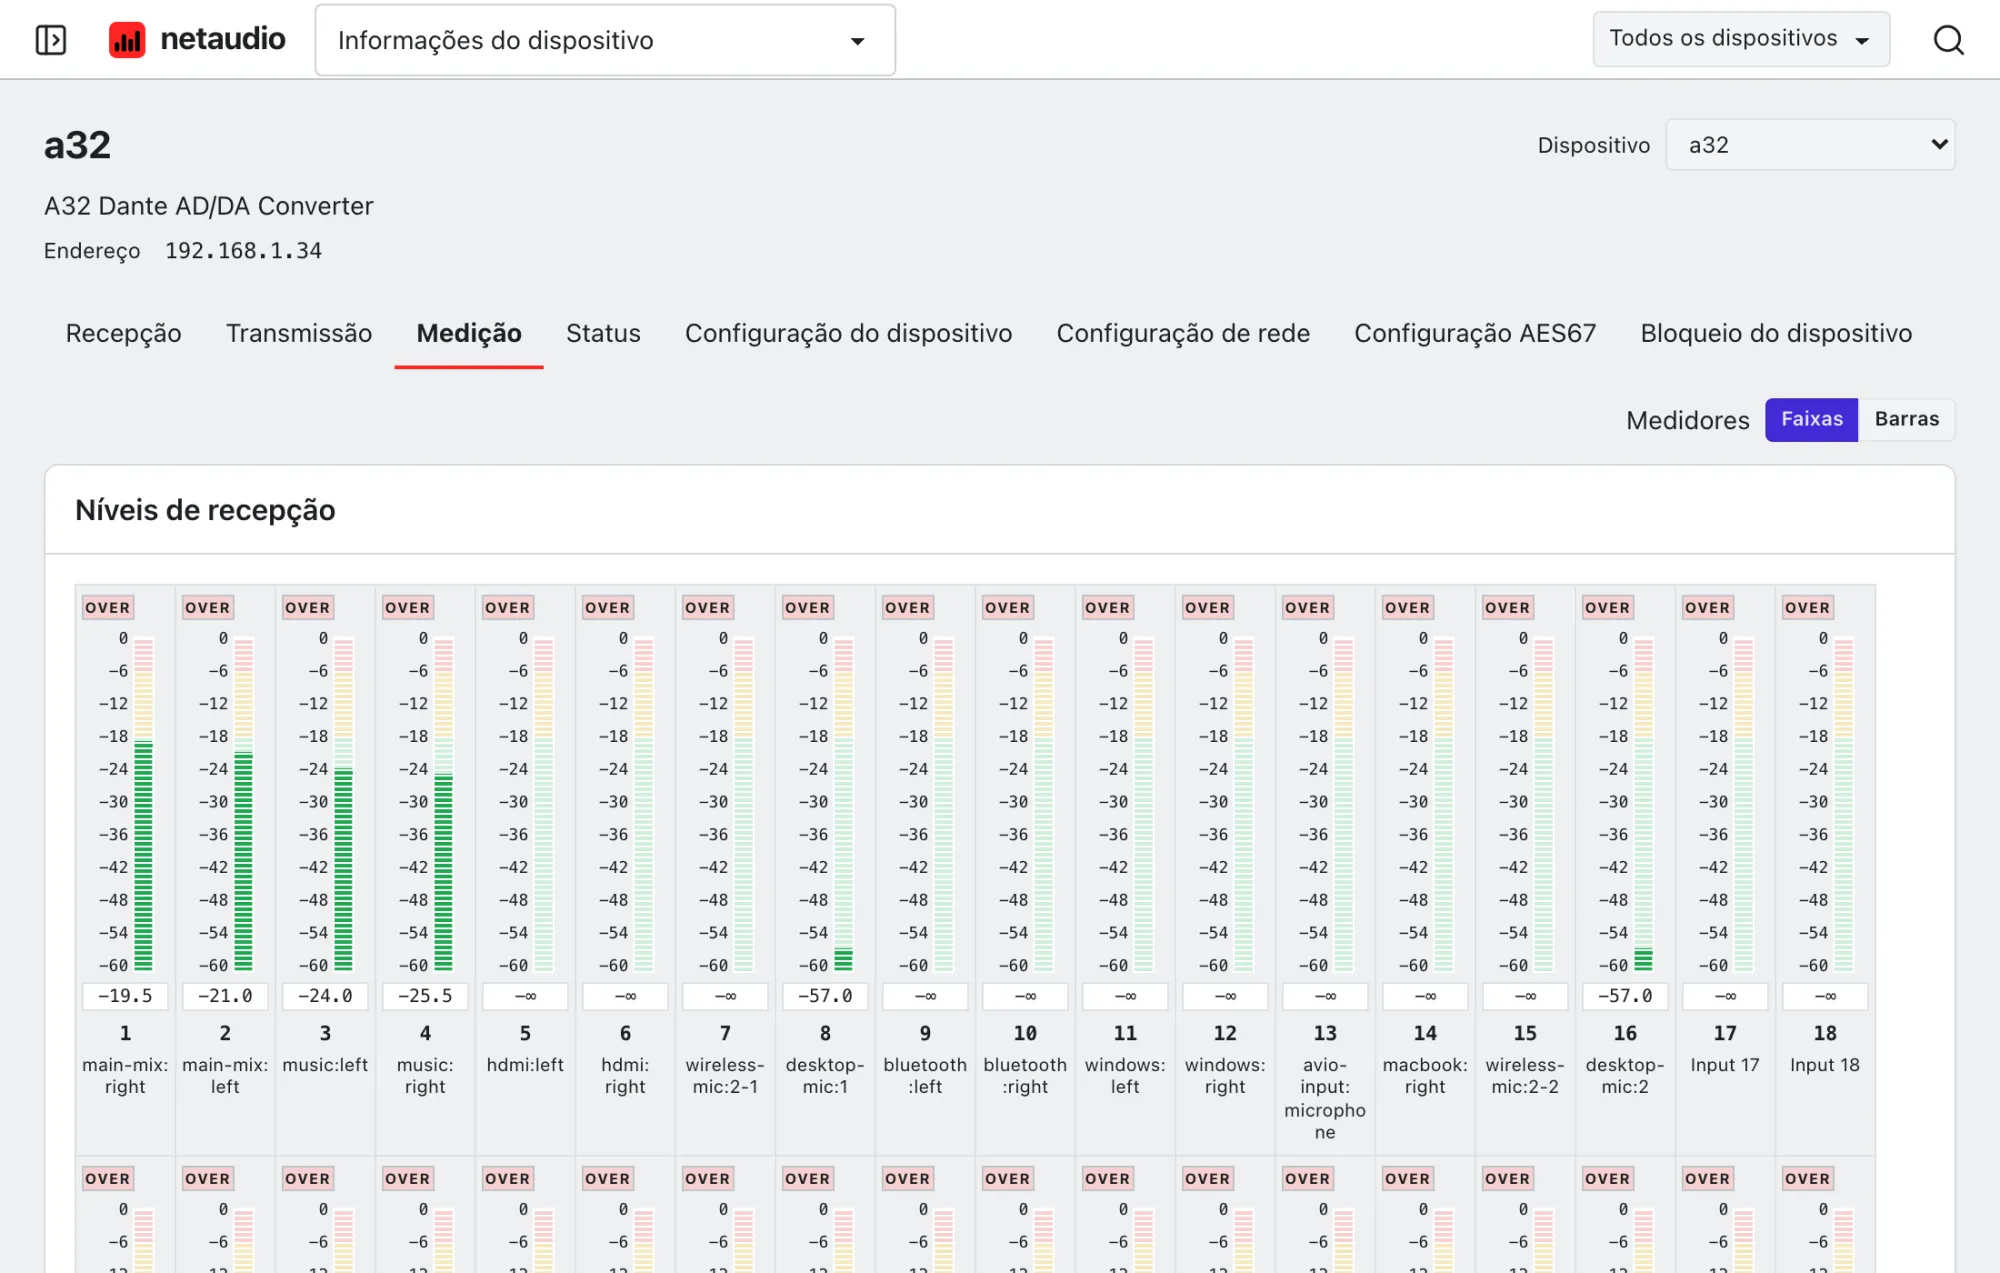Expand the Todos os dispositivos filter

coord(1740,39)
